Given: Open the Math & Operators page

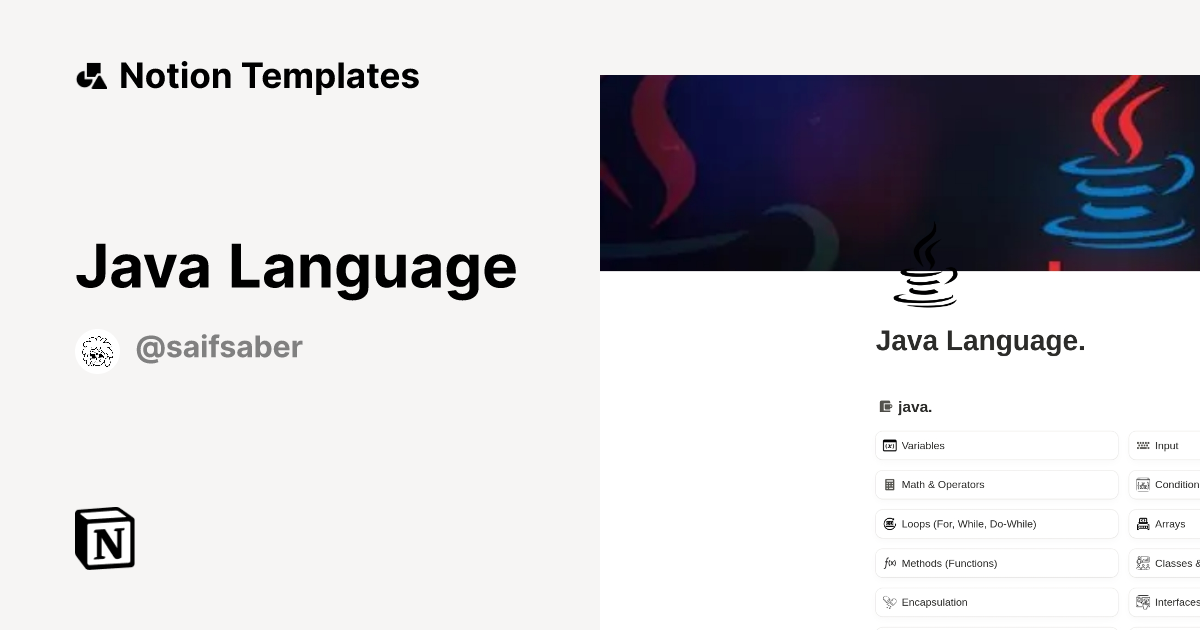Looking at the screenshot, I should pos(997,485).
